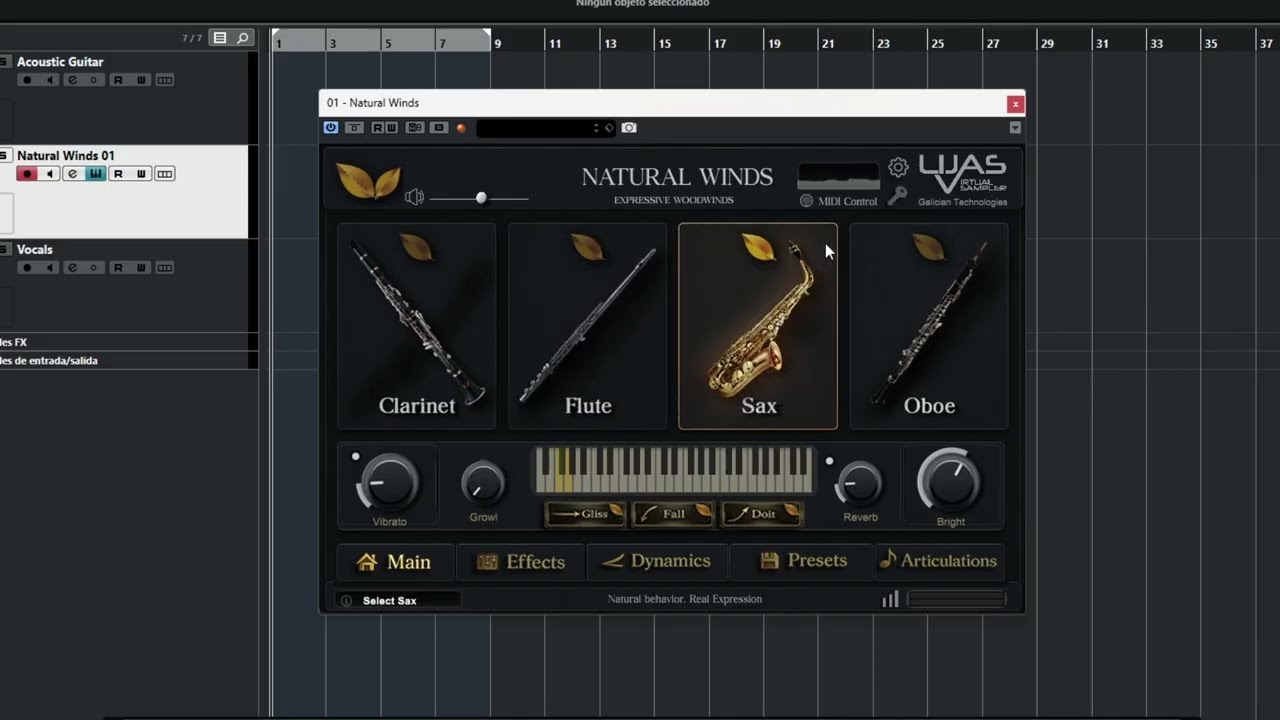1280x720 pixels.
Task: Enable Read automation on Acoustic Guitar
Action: coord(118,80)
